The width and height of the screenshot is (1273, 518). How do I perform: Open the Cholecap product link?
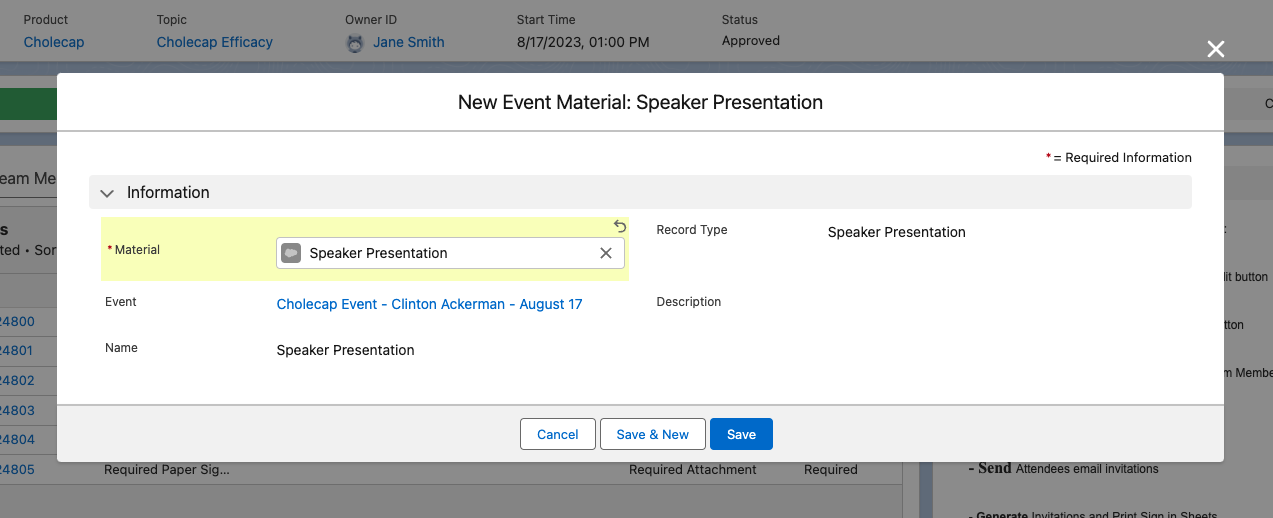(x=53, y=42)
